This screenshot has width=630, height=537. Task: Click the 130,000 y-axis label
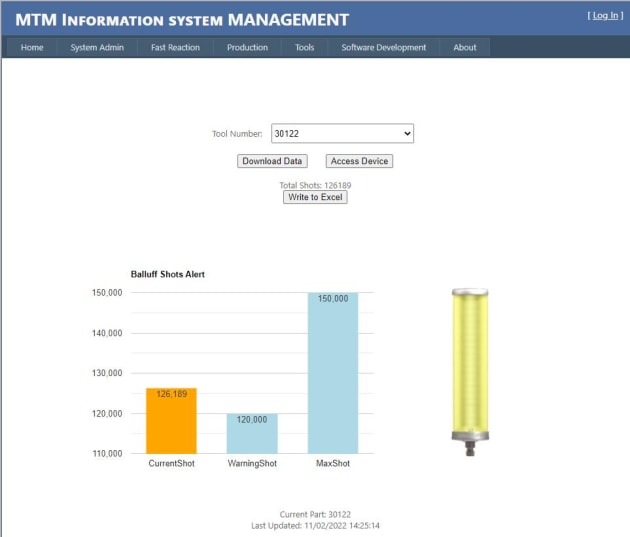[107, 373]
